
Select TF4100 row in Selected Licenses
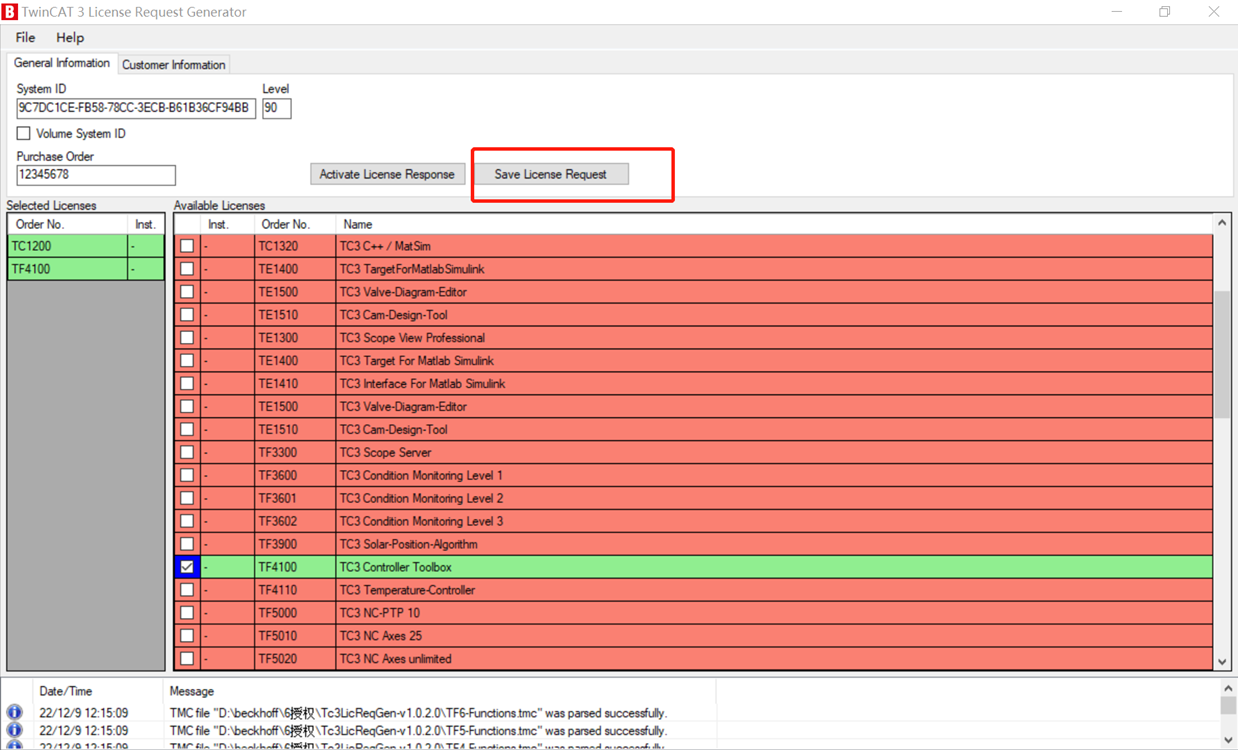point(86,269)
